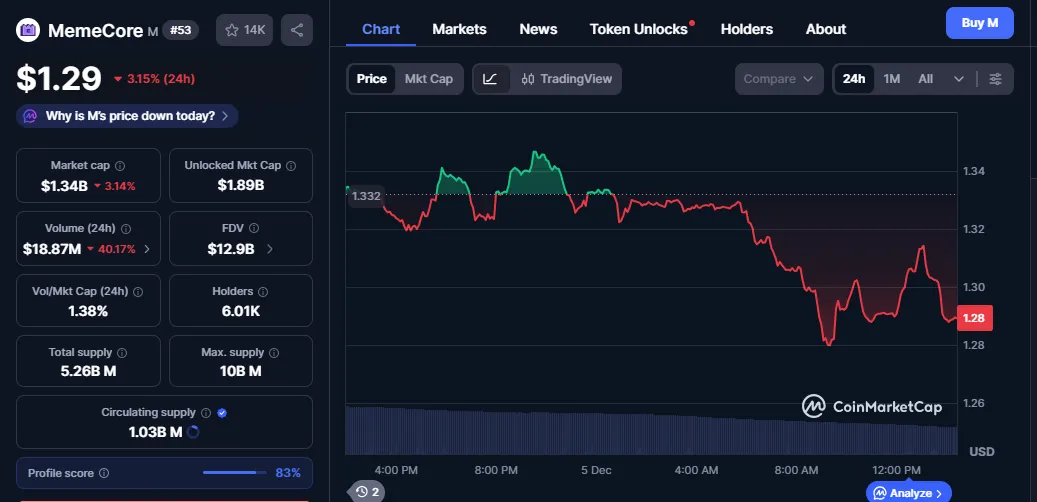Click info icon next to Max. supply
Image resolution: width=1037 pixels, height=502 pixels.
274,353
